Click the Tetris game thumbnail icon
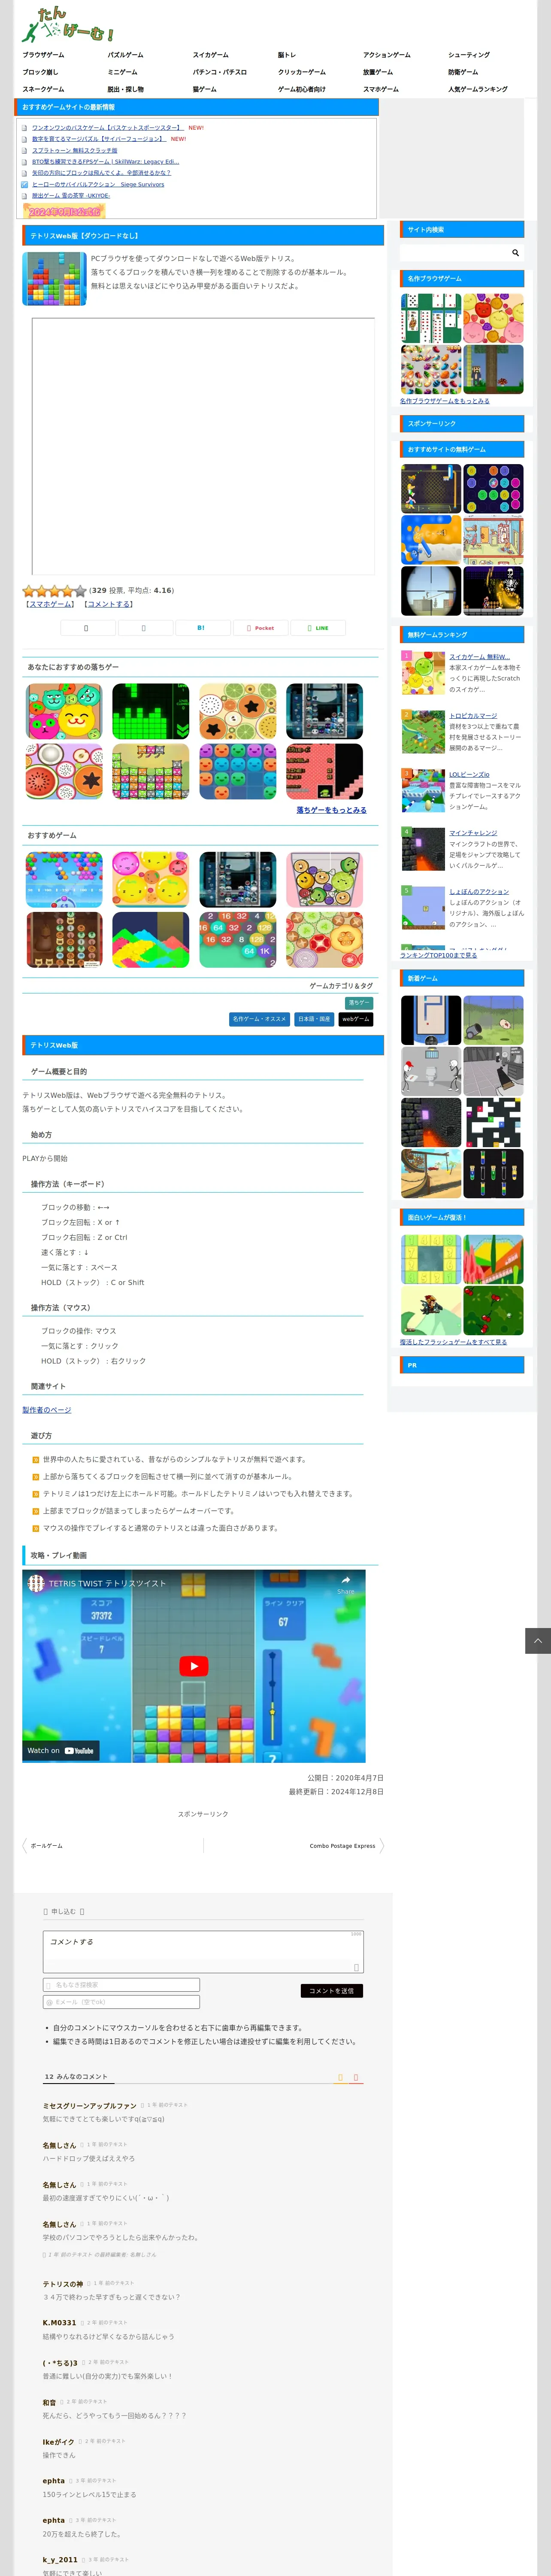This screenshot has height=2576, width=551. point(54,278)
